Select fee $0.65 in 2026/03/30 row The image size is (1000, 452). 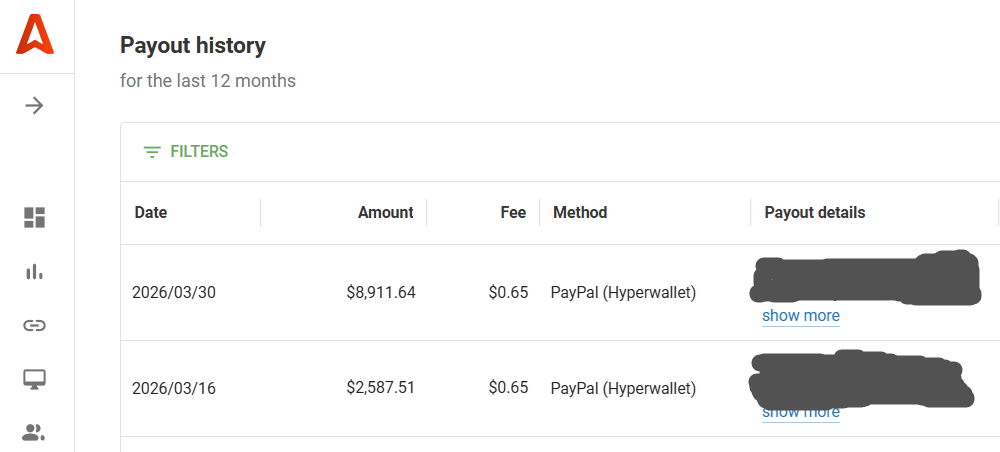[x=508, y=293]
